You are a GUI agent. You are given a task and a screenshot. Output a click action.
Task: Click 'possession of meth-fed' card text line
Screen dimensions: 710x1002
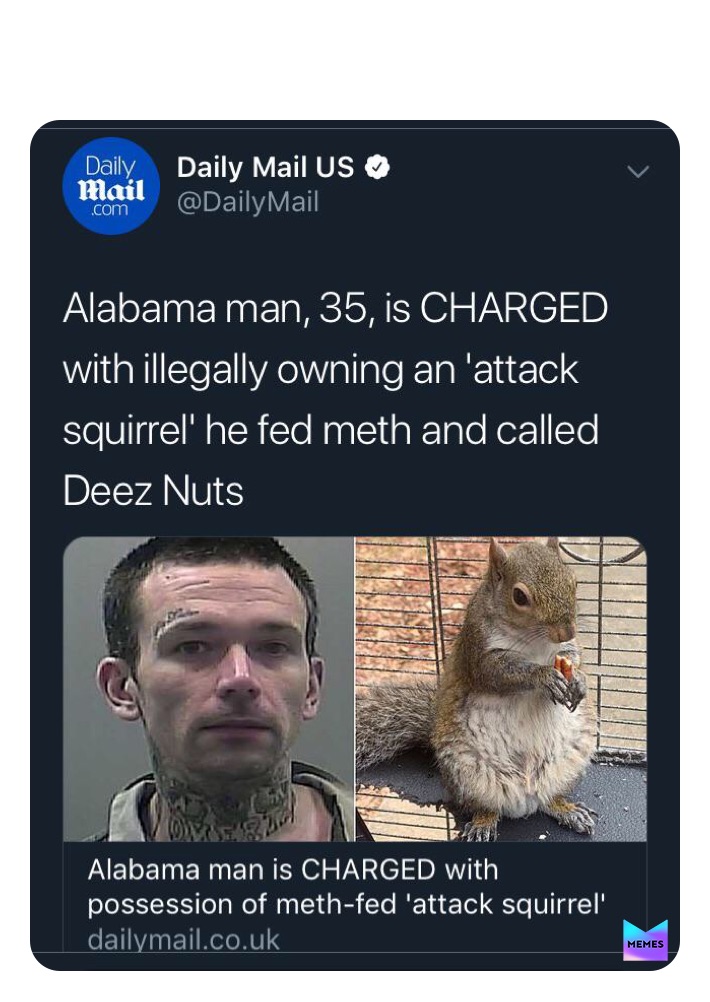pyautogui.click(x=346, y=904)
